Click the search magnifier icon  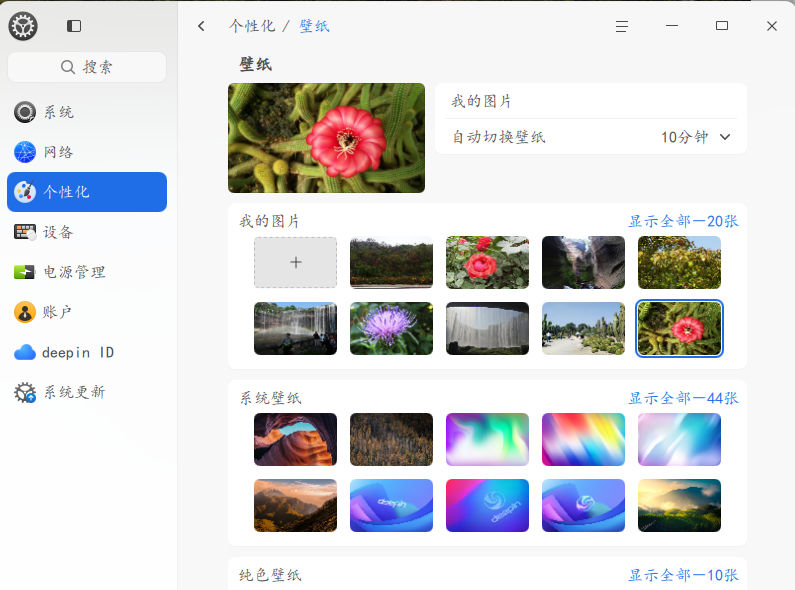pyautogui.click(x=67, y=67)
